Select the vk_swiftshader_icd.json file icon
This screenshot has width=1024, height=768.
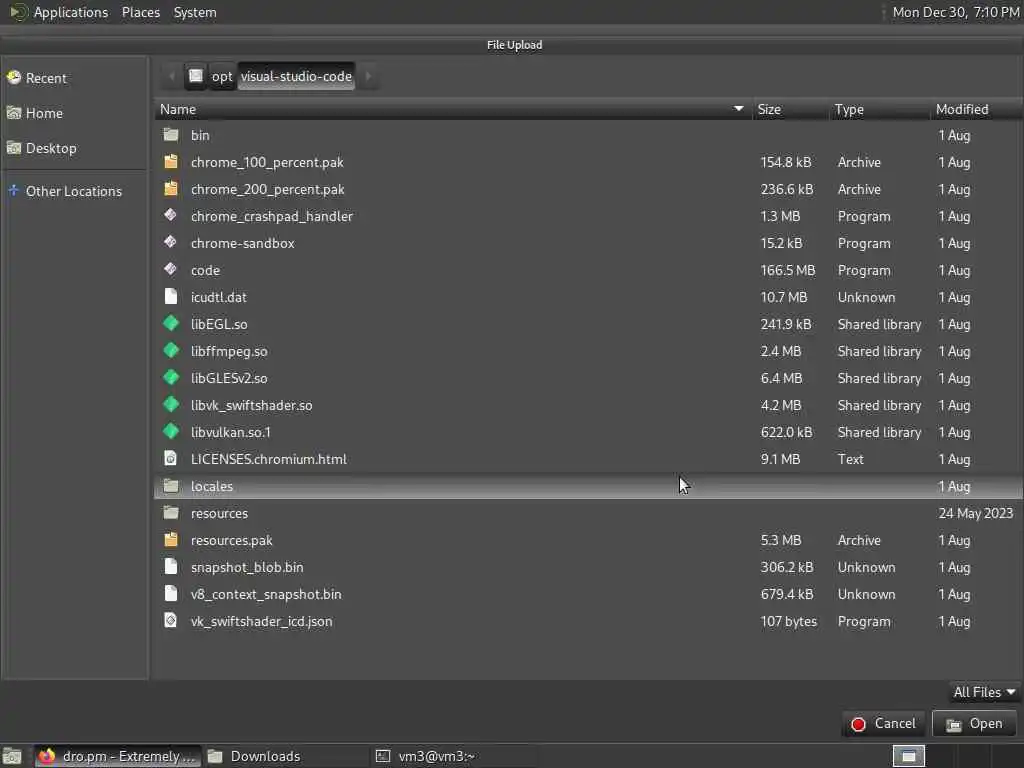tap(171, 620)
